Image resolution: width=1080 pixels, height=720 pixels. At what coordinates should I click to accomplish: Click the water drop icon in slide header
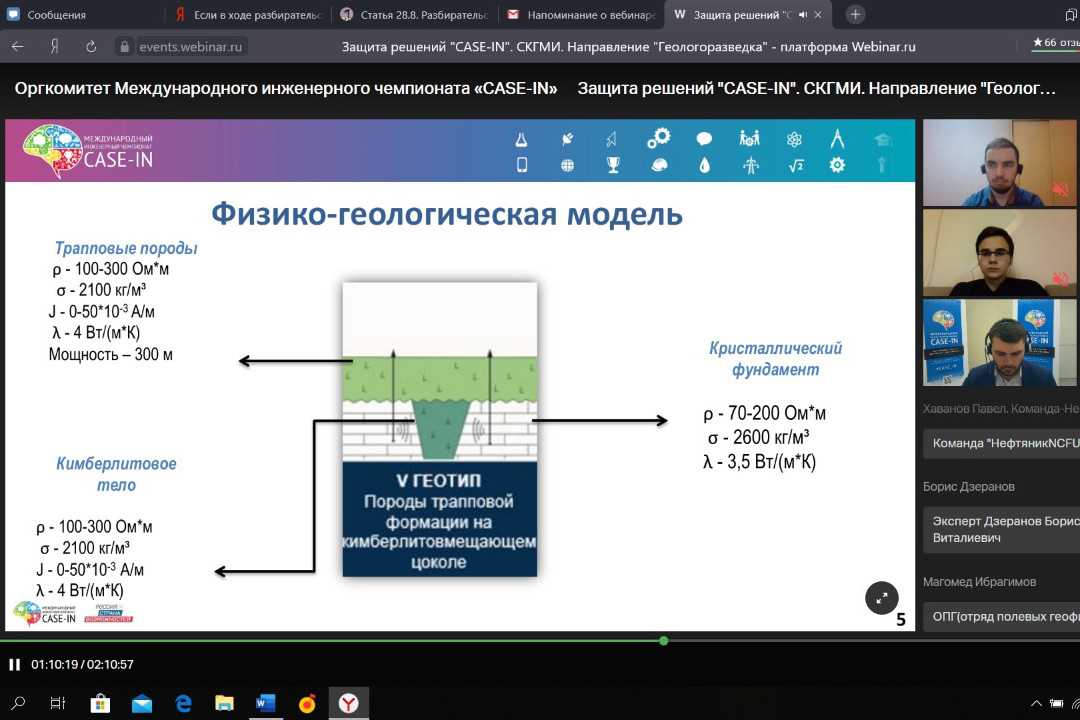(x=704, y=165)
